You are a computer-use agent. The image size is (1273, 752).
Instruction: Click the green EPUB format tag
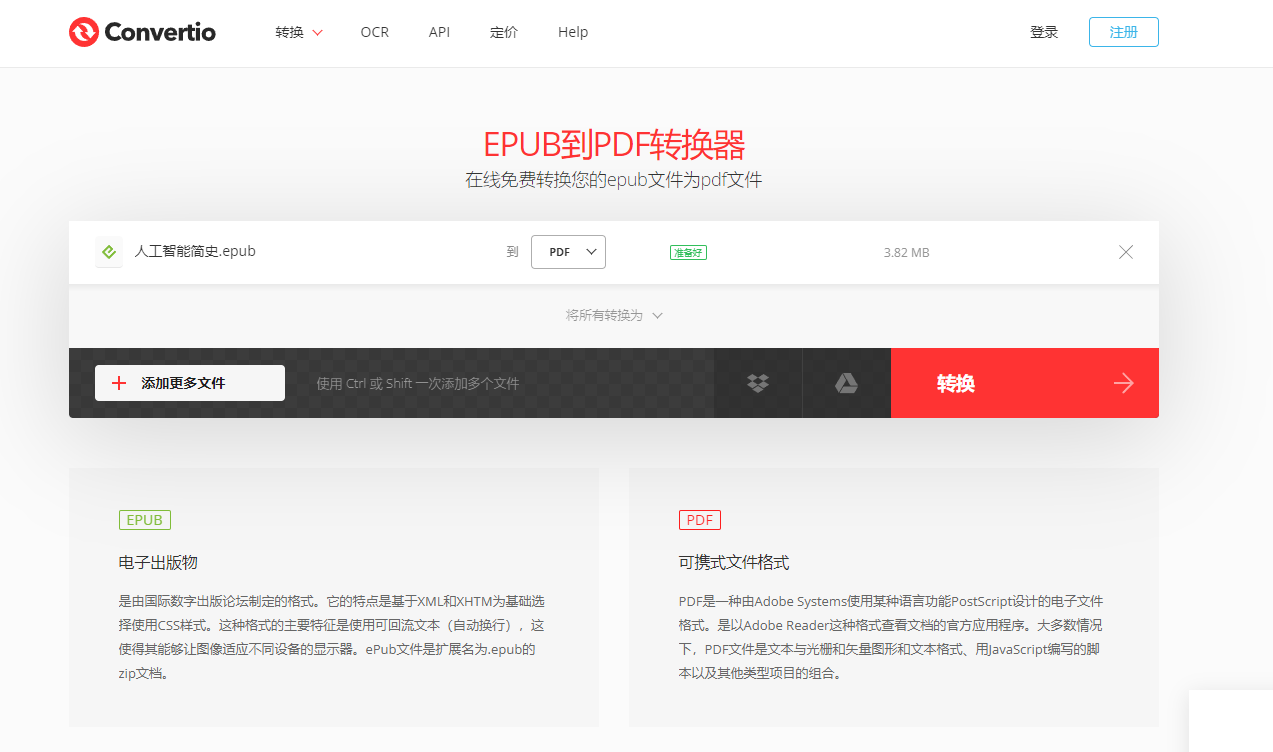point(145,520)
